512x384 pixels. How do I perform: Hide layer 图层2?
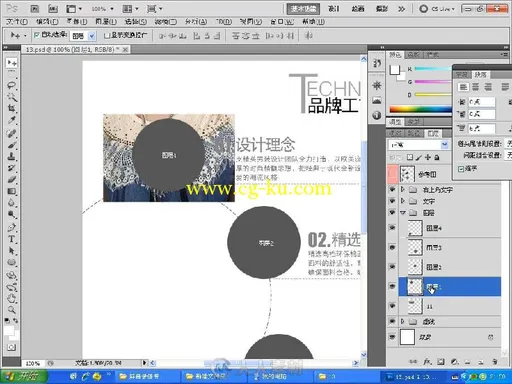[x=392, y=267]
